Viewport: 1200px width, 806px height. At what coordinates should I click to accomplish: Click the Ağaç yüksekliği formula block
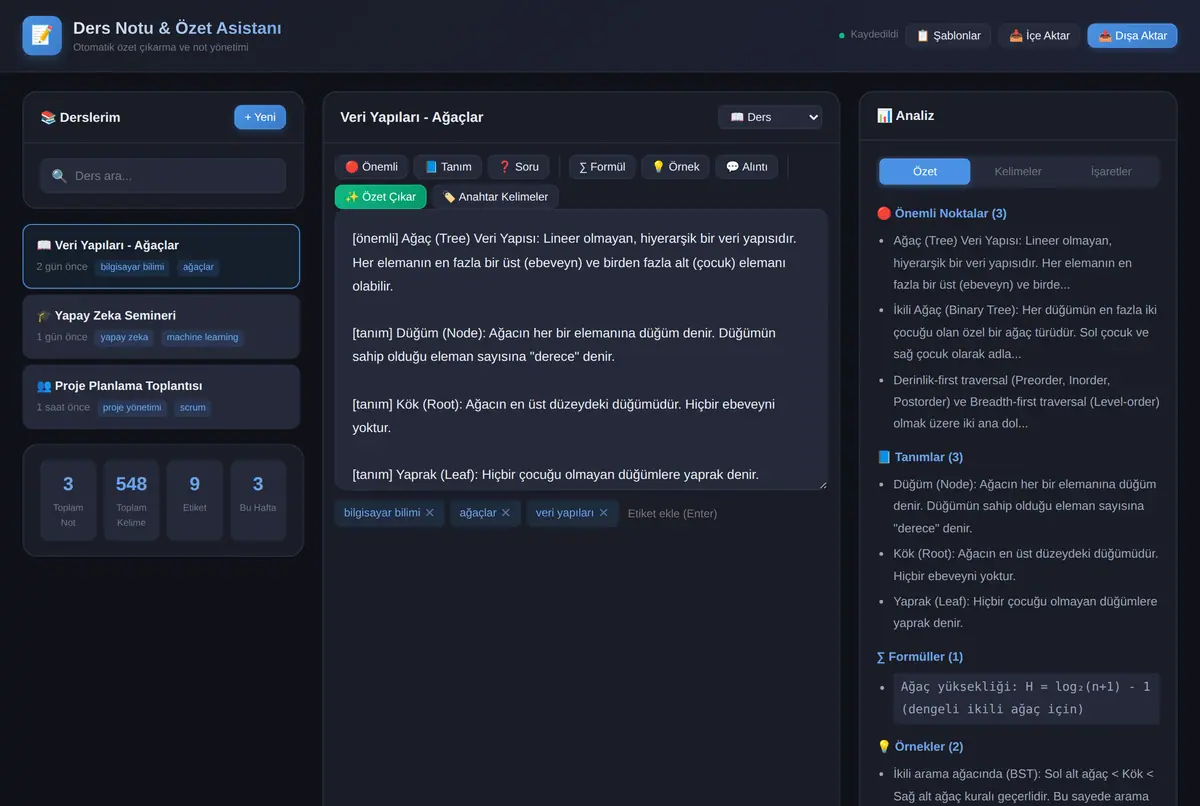click(1026, 698)
